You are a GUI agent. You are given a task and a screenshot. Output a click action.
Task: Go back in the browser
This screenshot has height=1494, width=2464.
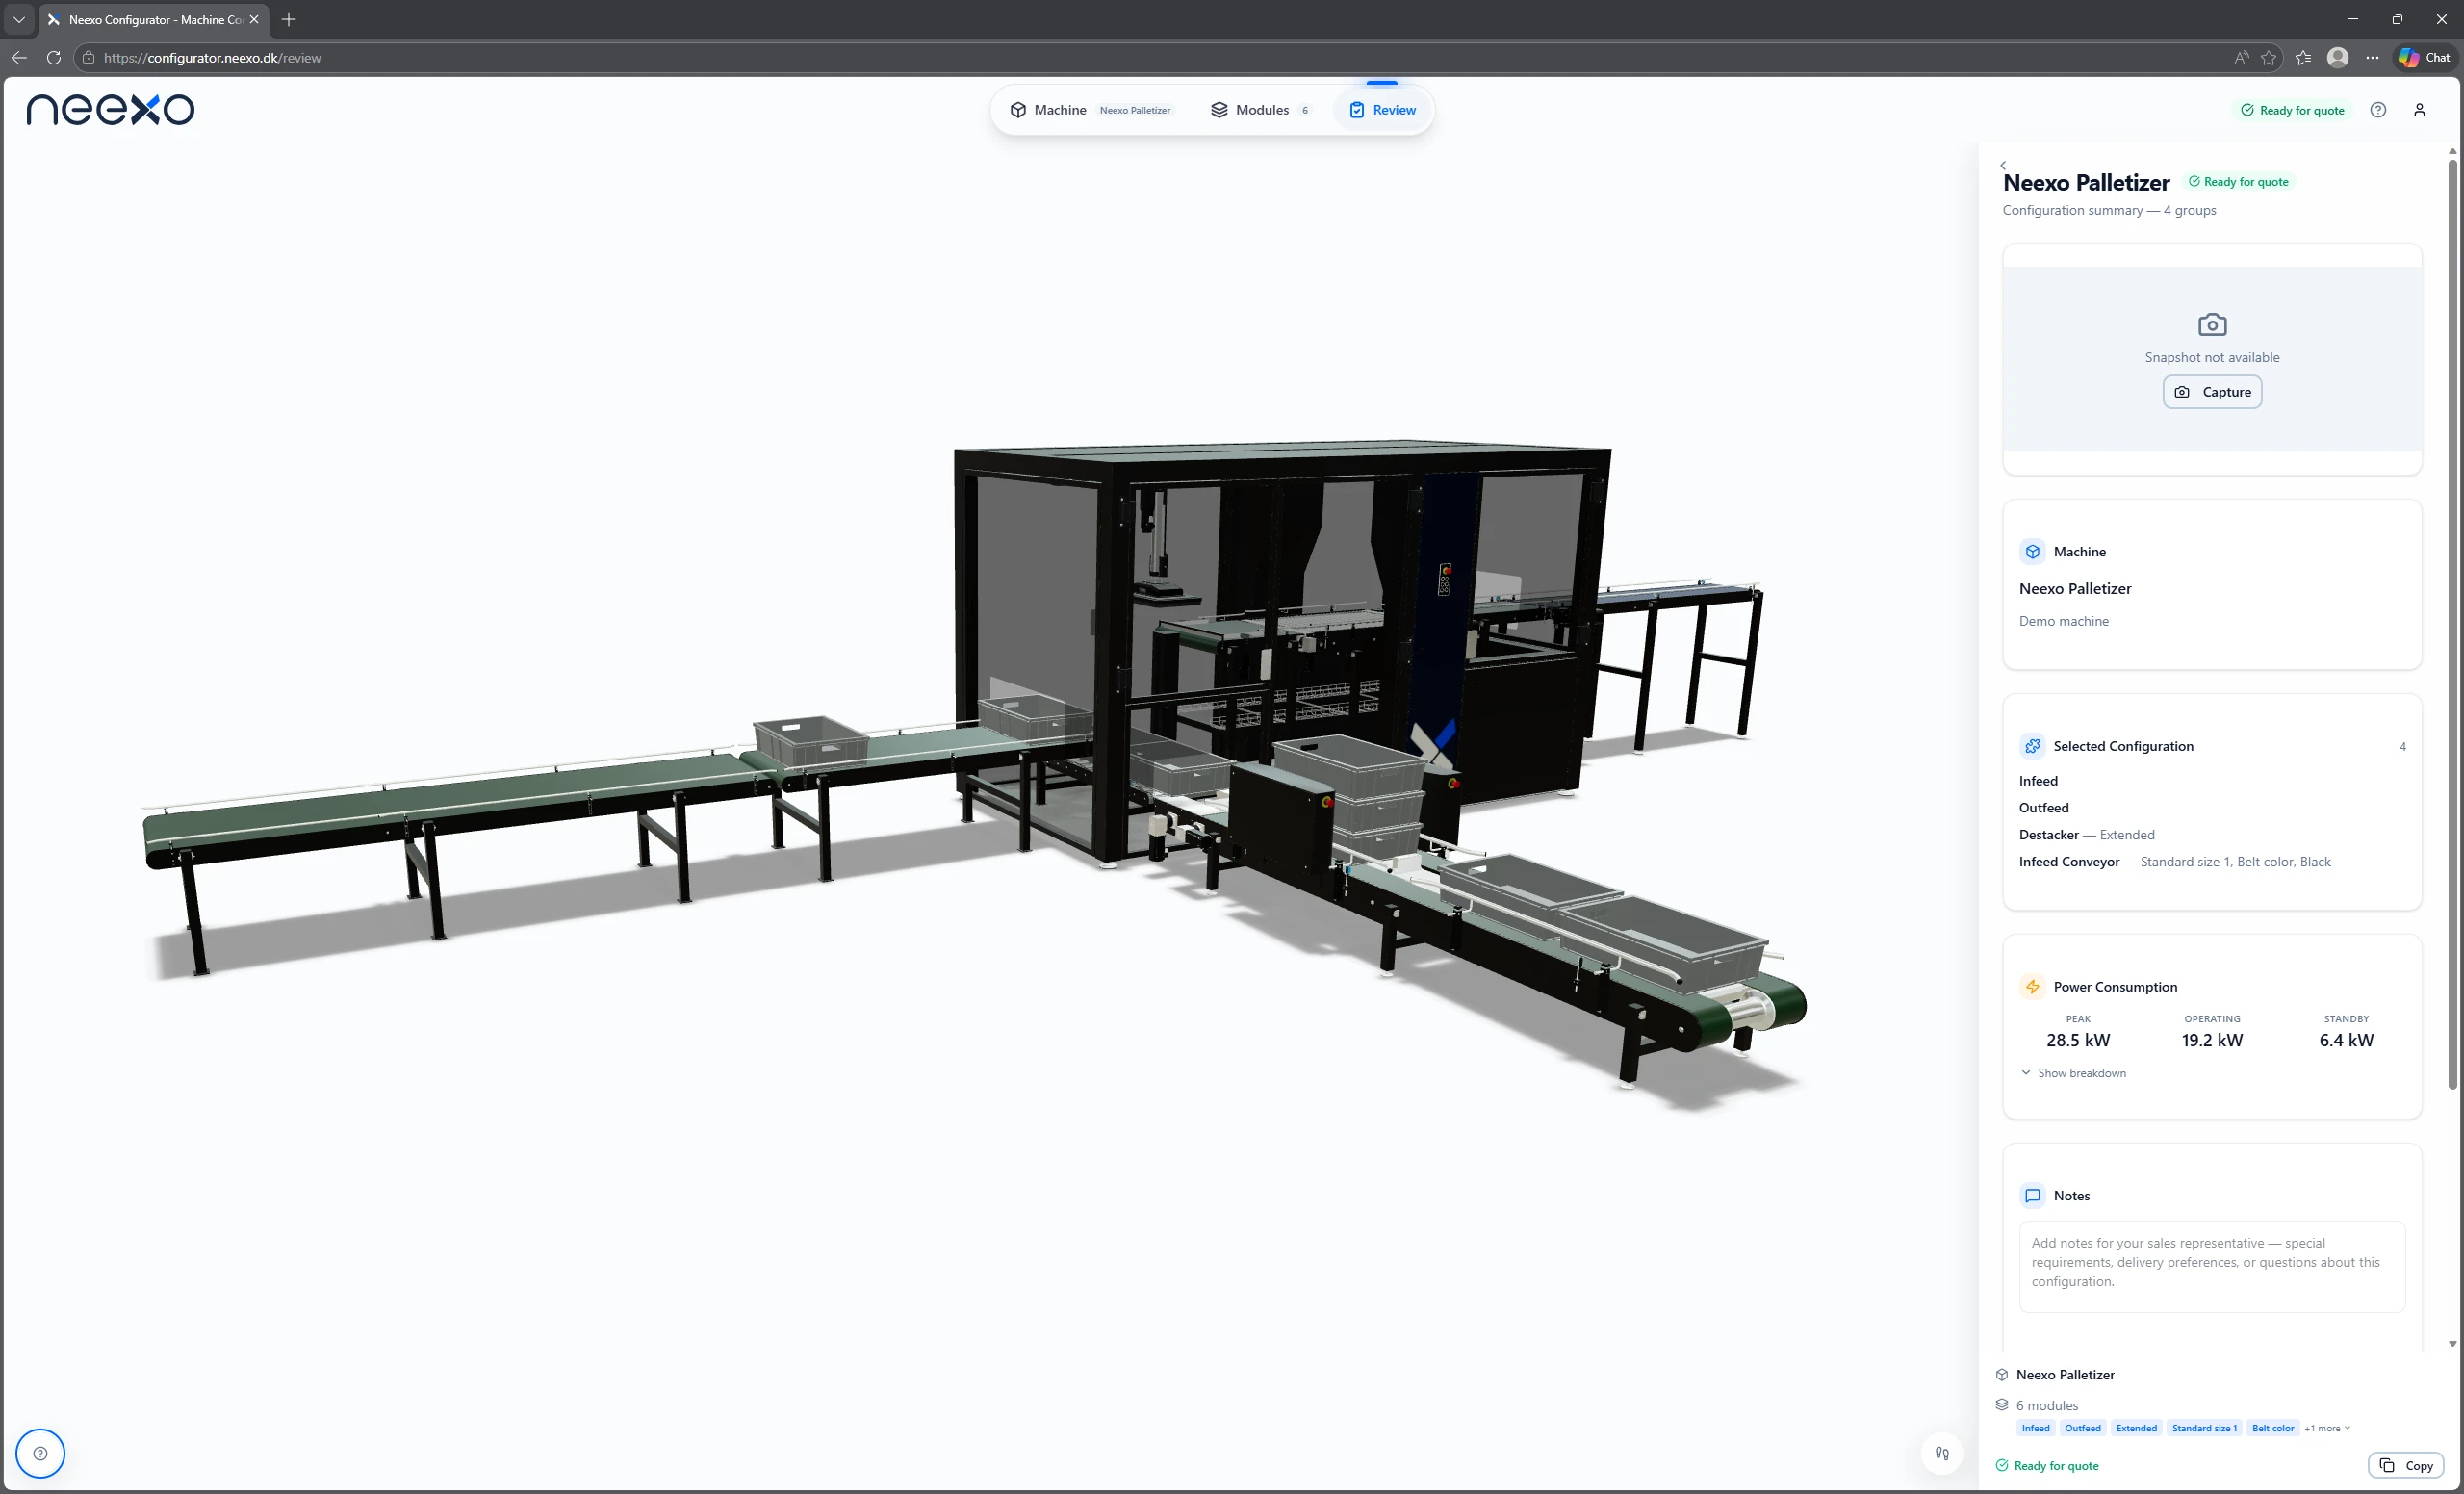(x=19, y=58)
